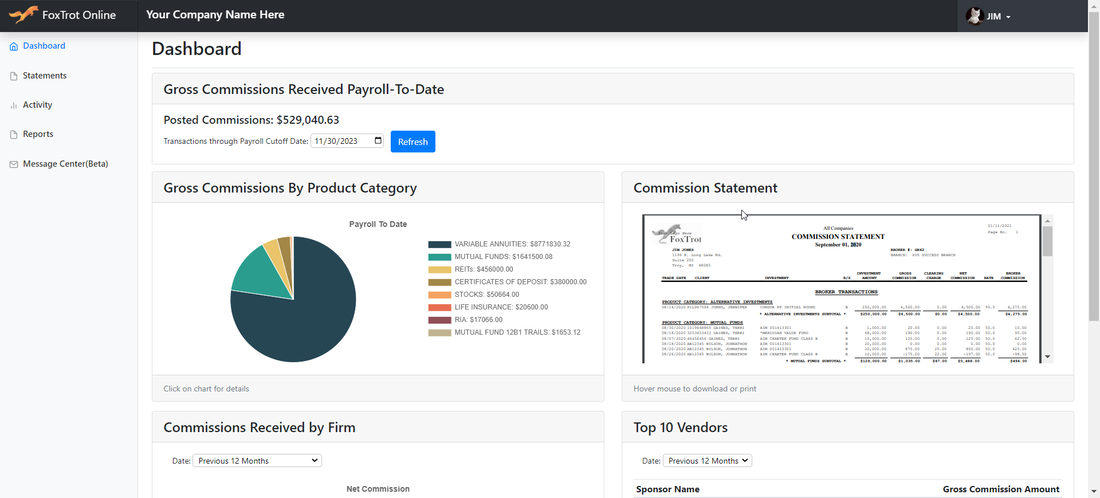Click the Payroll To Date chart title
This screenshot has width=1100, height=498.
pyautogui.click(x=378, y=224)
